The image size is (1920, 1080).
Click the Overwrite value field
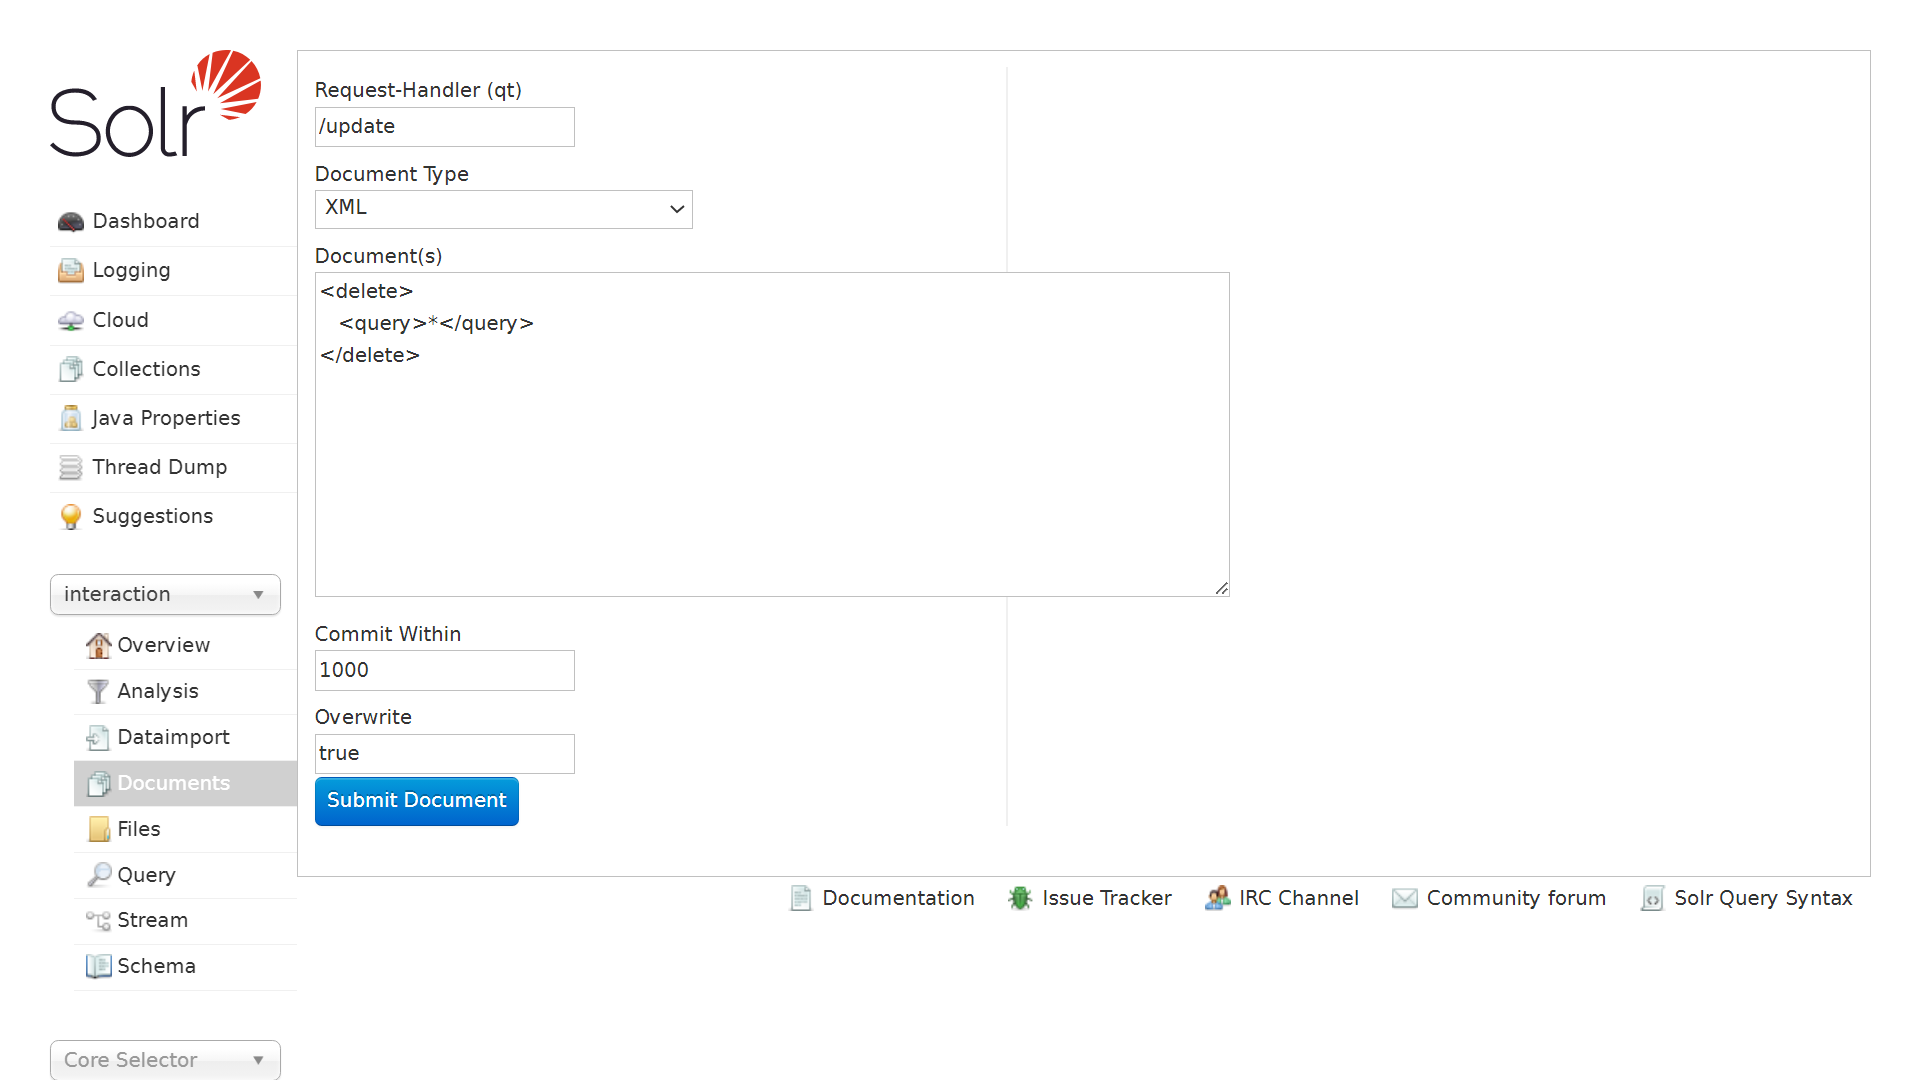pos(444,753)
